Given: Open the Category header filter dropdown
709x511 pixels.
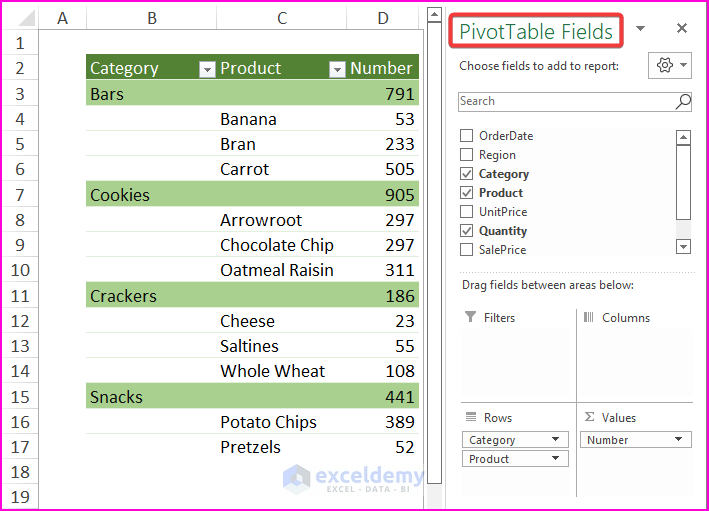Looking at the screenshot, I should pos(207,69).
